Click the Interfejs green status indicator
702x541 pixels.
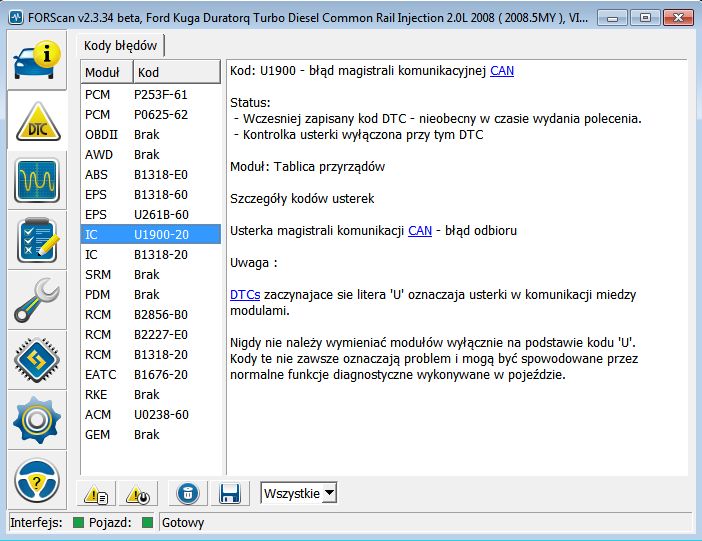point(78,522)
